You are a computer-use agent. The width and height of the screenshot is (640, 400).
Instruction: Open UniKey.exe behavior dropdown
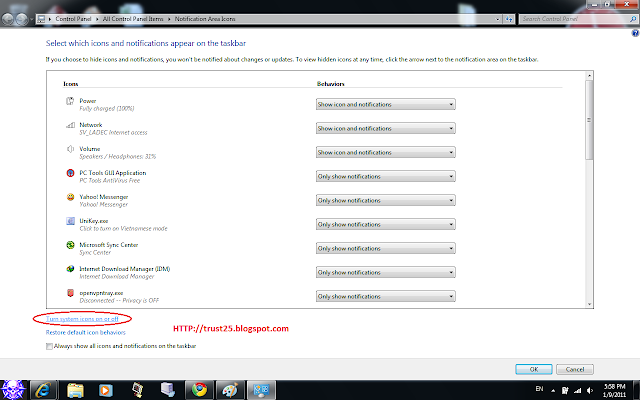coord(385,224)
